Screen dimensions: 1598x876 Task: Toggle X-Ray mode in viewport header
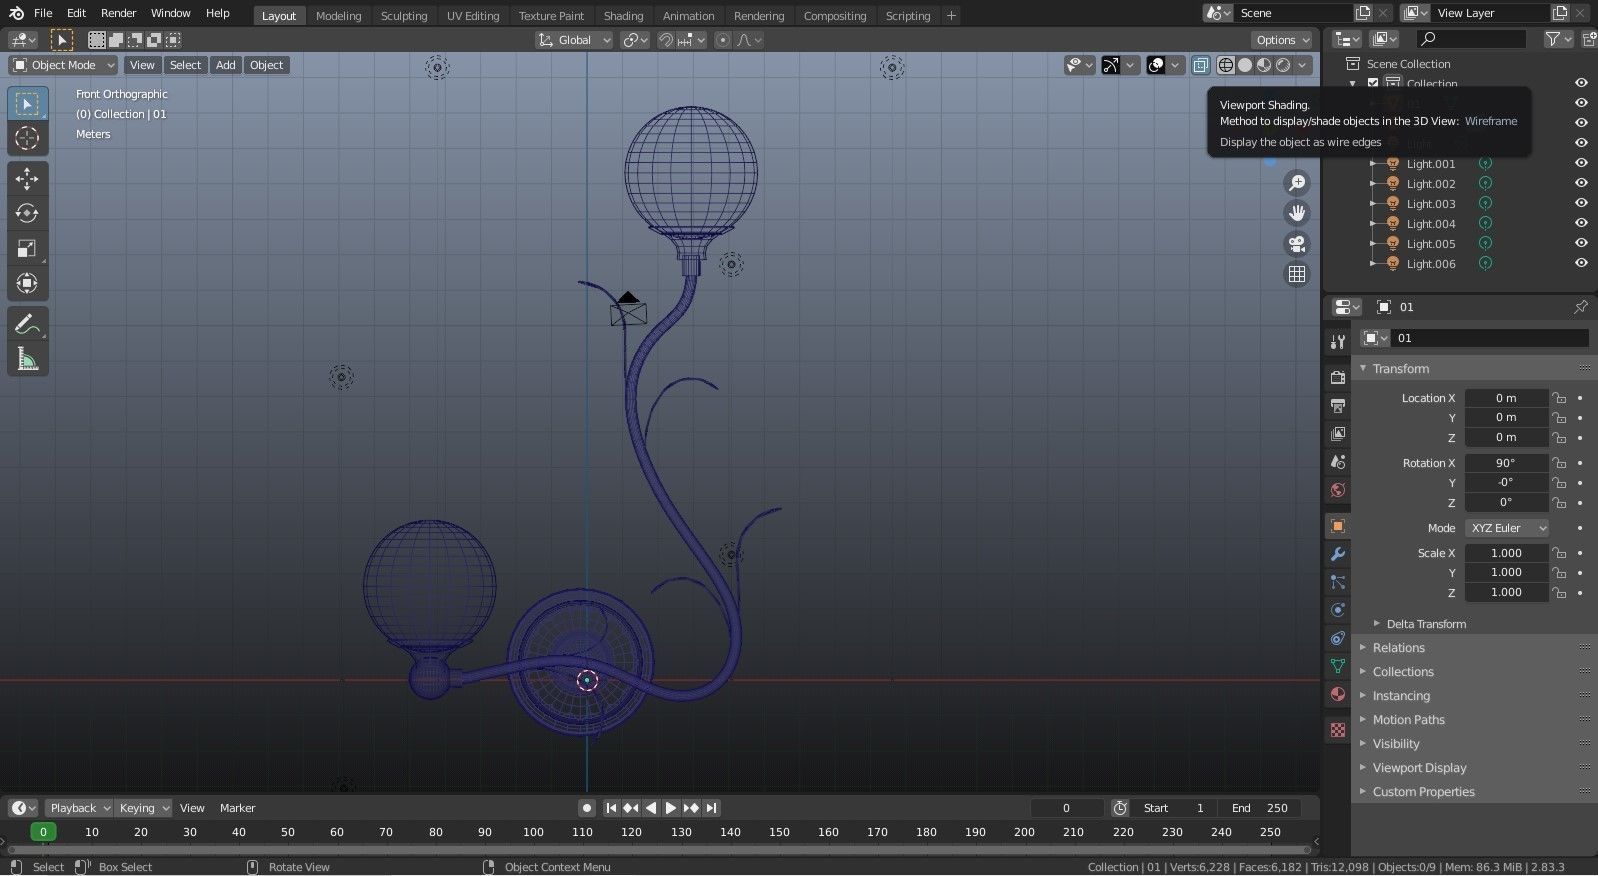[1200, 65]
